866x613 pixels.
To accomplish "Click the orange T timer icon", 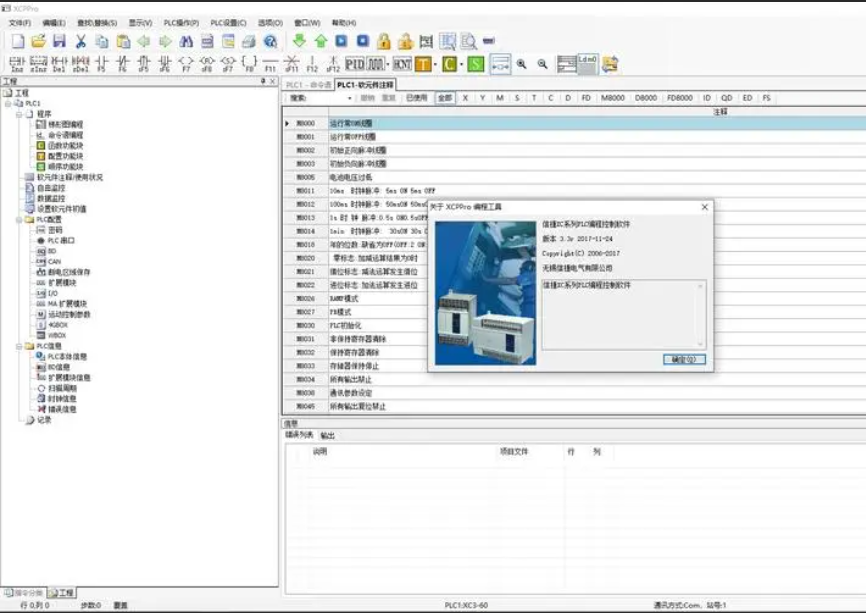I will tap(423, 65).
